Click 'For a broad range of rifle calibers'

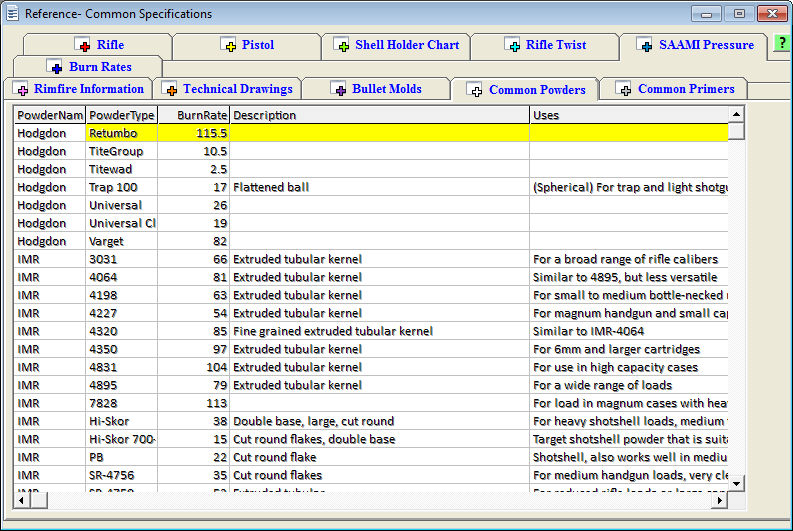[629, 259]
